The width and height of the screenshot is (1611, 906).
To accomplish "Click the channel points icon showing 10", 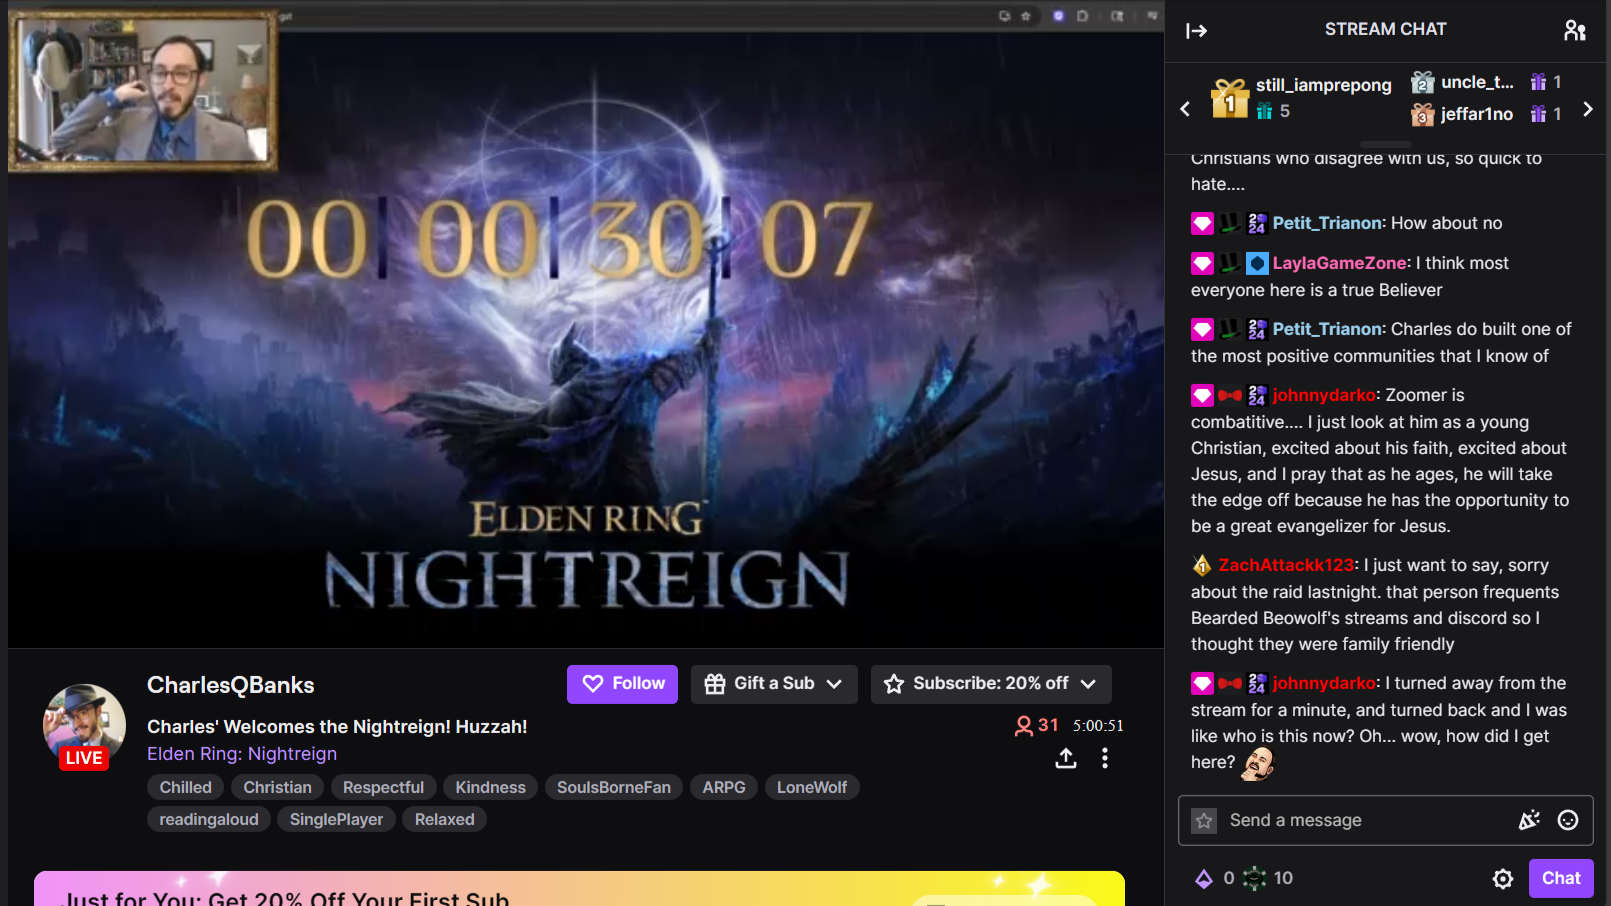I will pyautogui.click(x=1254, y=879).
